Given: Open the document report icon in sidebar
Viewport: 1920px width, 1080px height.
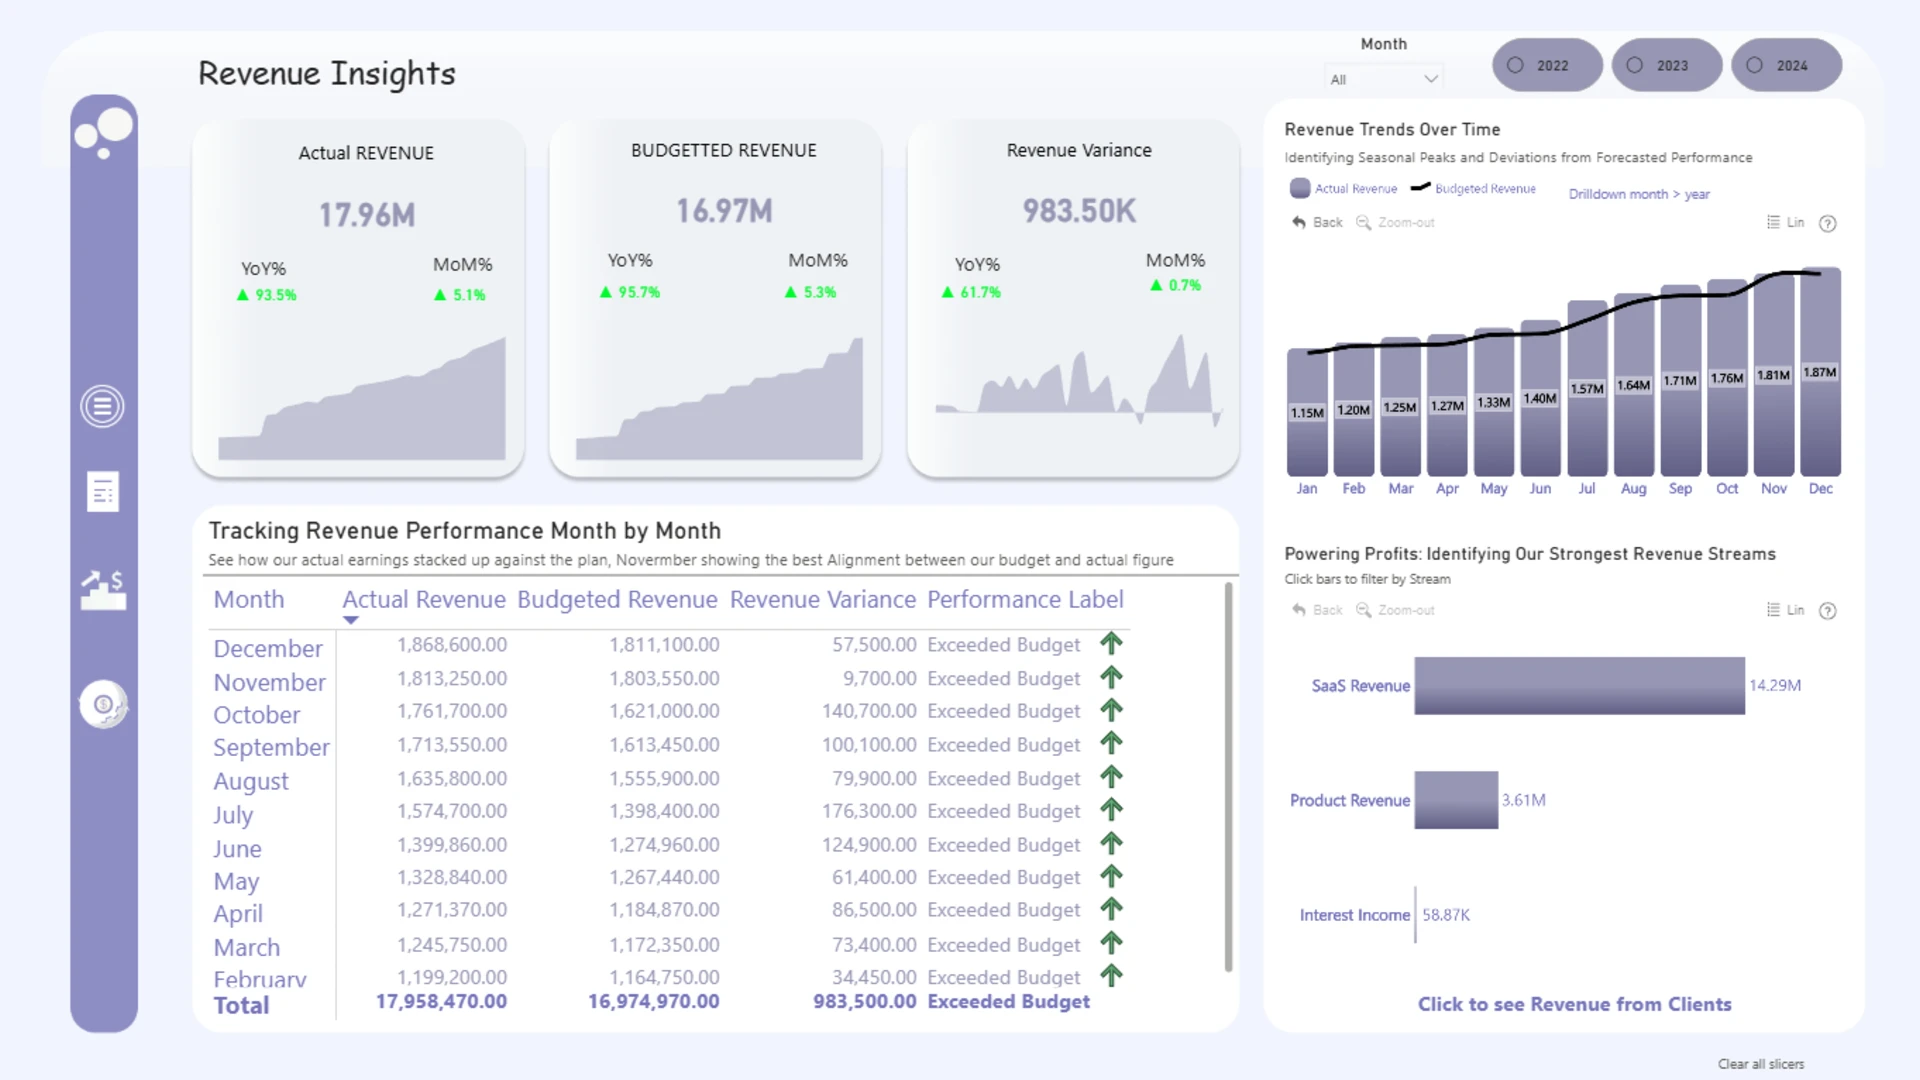Looking at the screenshot, I should [x=103, y=492].
